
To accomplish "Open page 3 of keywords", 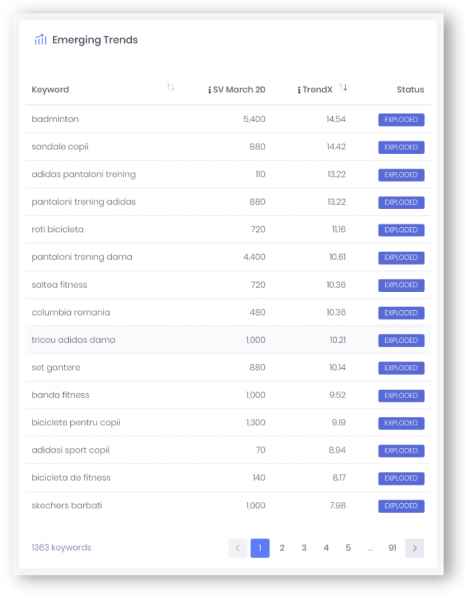I will coord(304,548).
